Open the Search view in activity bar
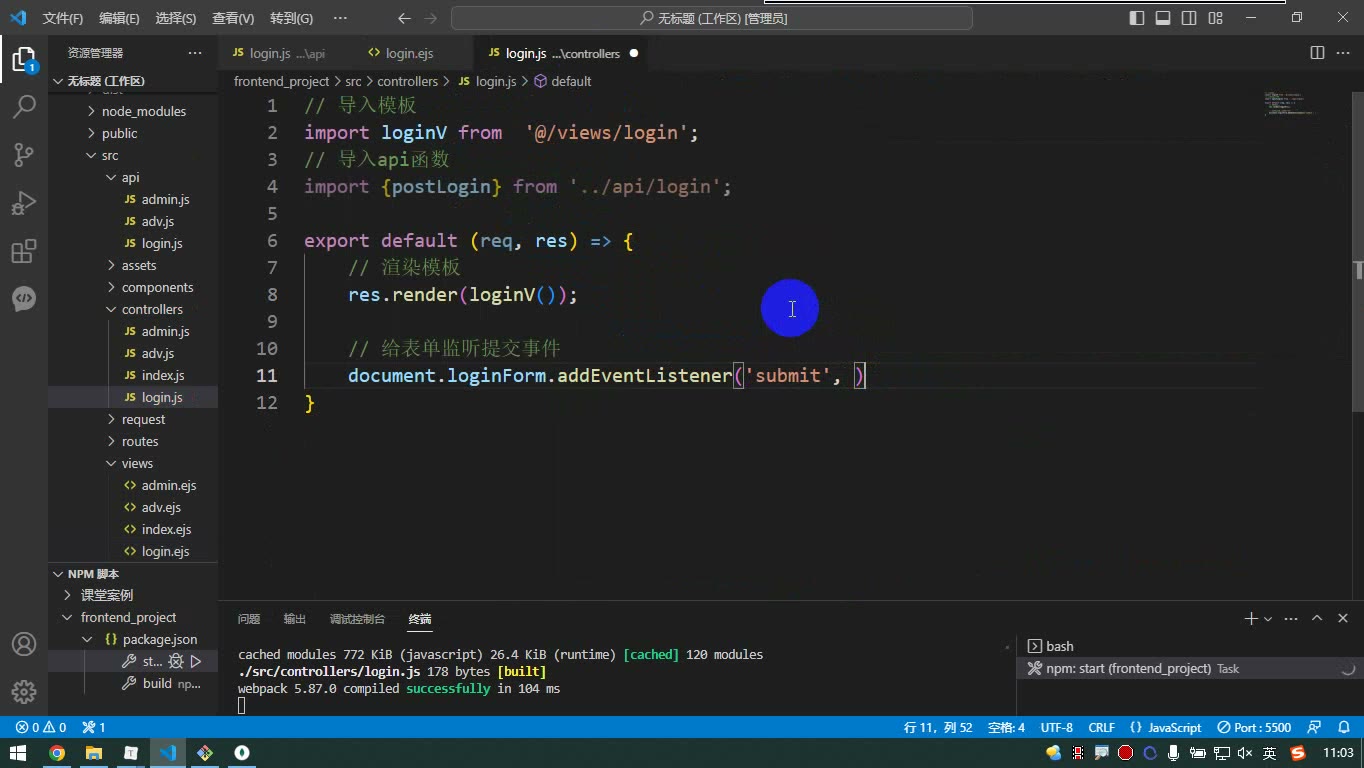1364x768 pixels. click(24, 106)
